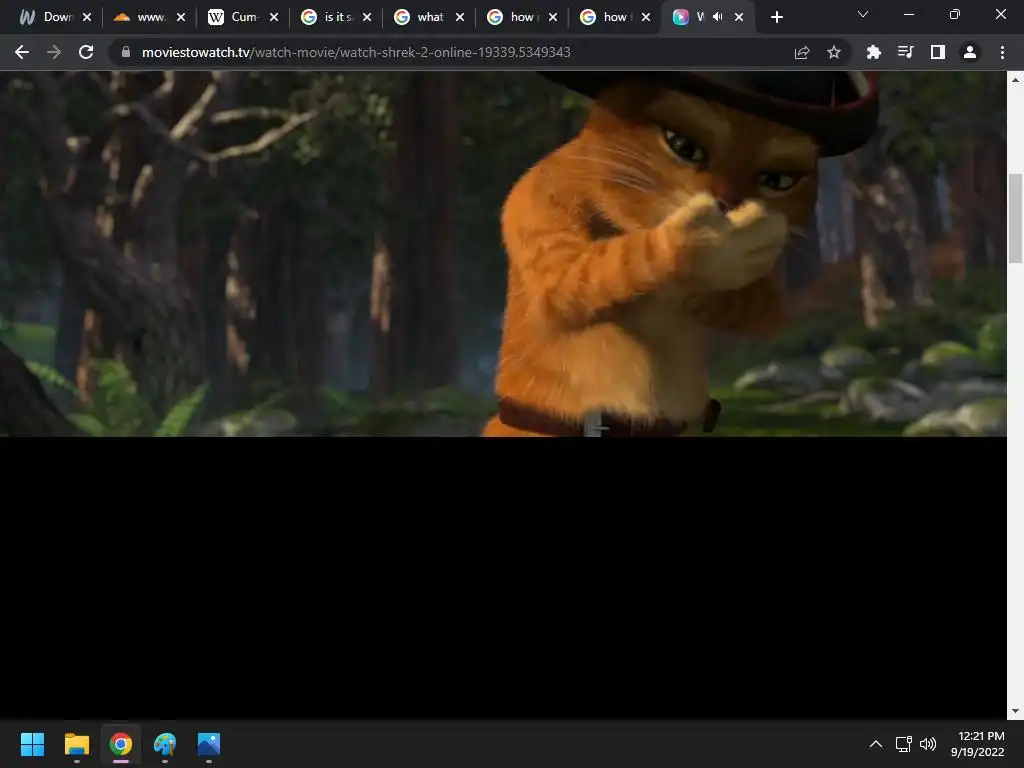Open the Paint app in taskbar
The width and height of the screenshot is (1024, 768).
pos(165,744)
